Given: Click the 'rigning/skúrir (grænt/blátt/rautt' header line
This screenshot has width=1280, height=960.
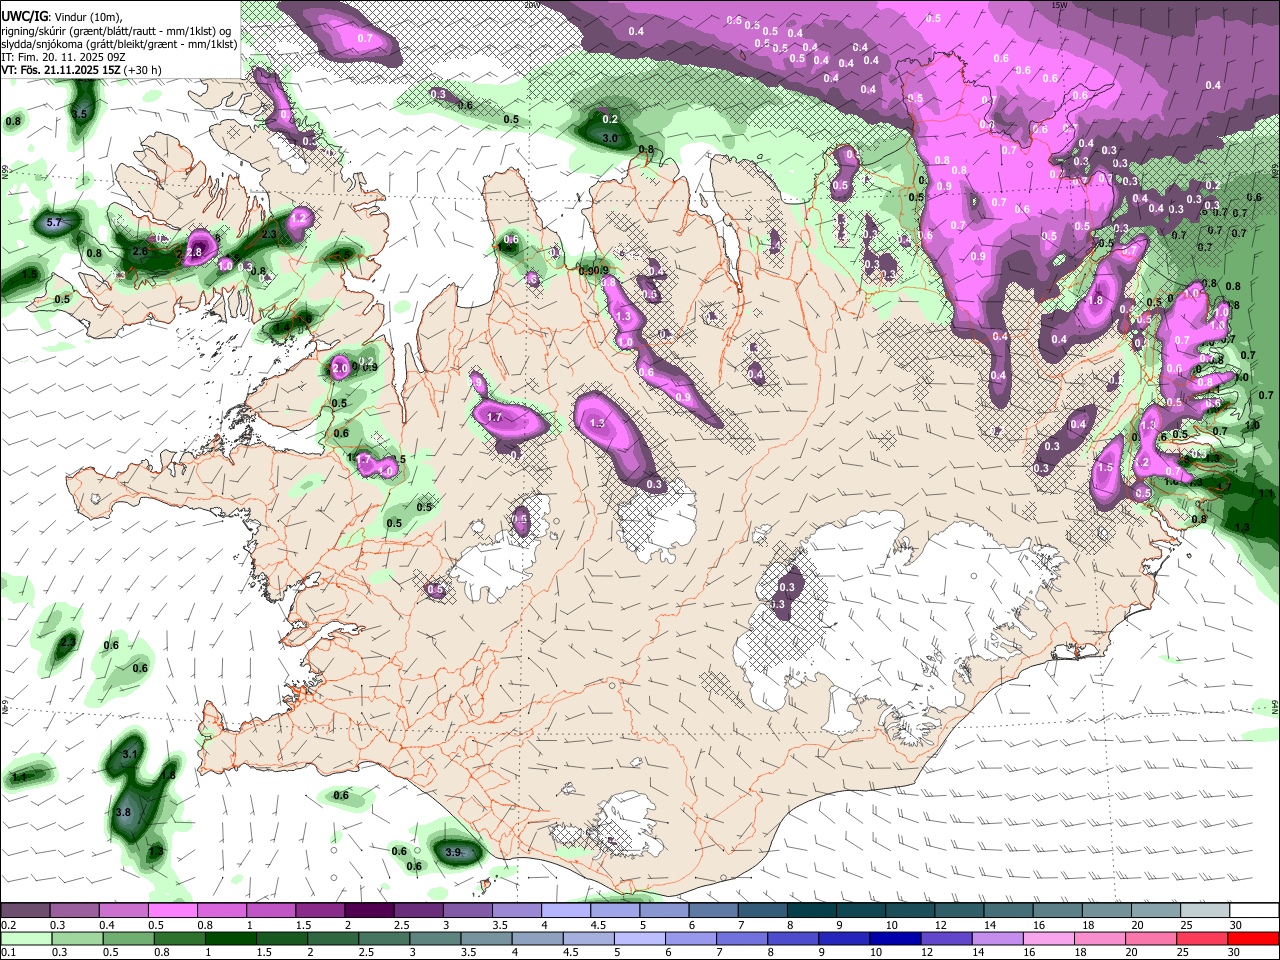Looking at the screenshot, I should coord(115,31).
